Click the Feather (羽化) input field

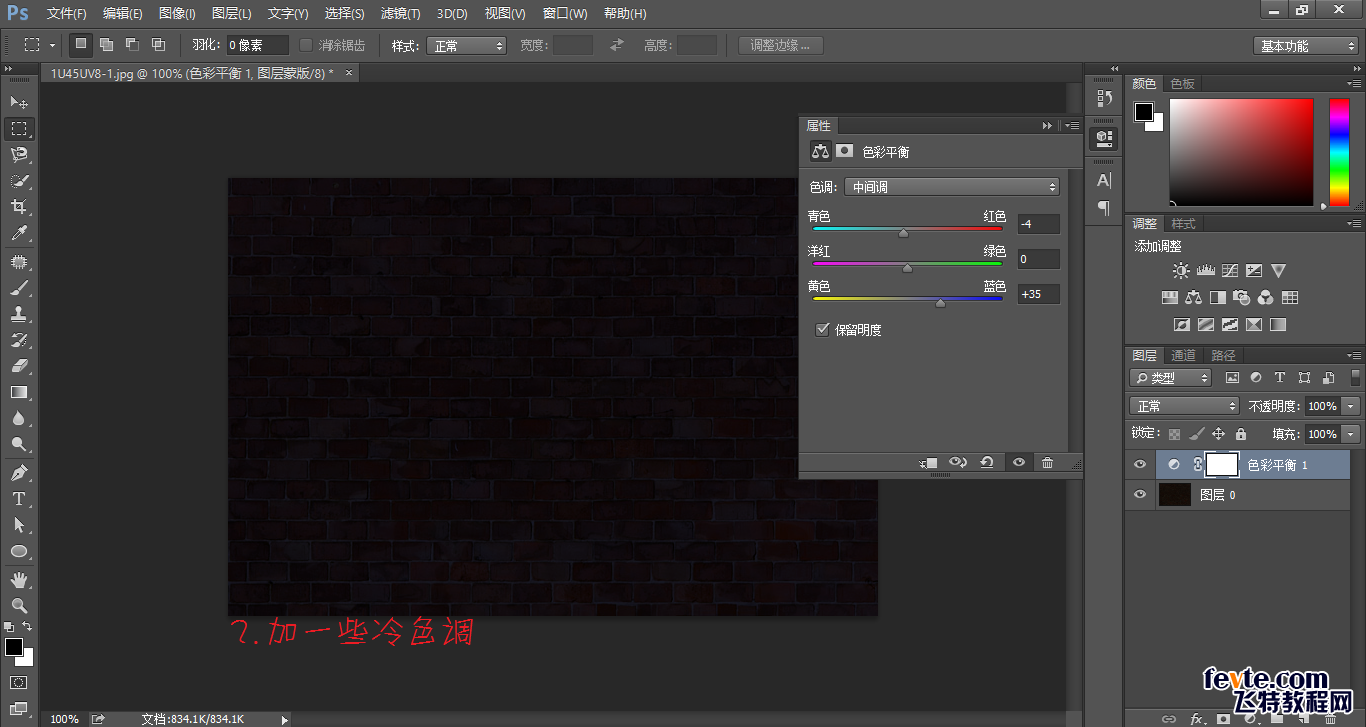tap(257, 45)
